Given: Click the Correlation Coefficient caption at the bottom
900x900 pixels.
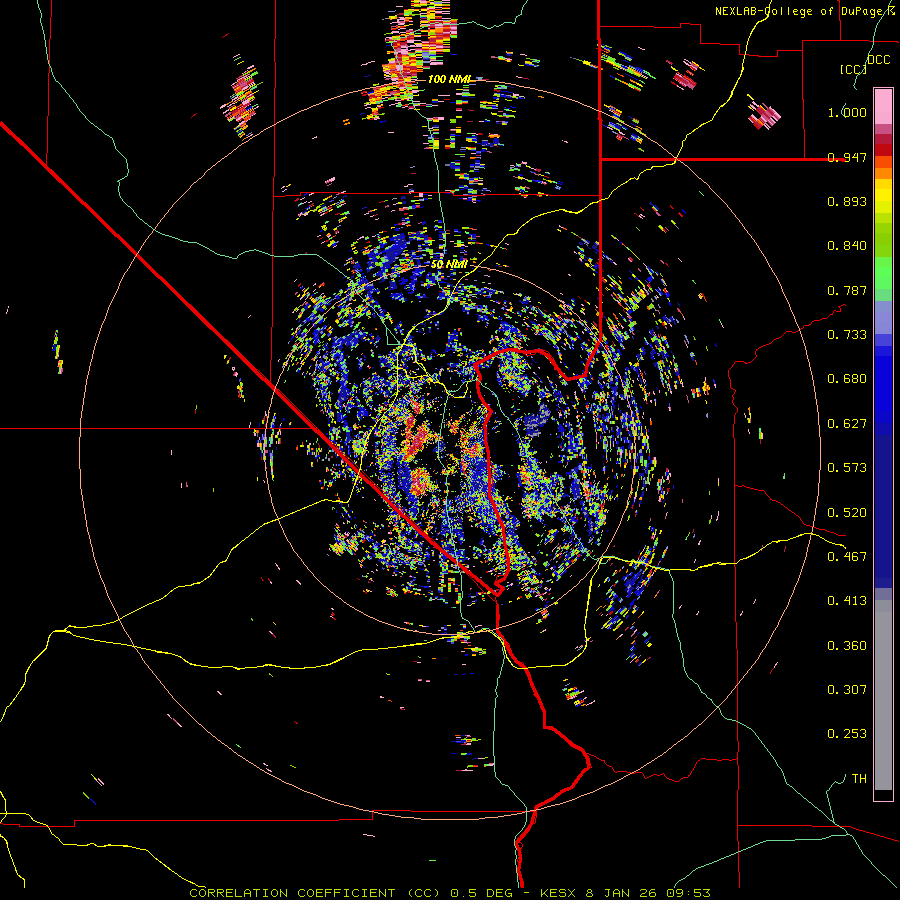Looking at the screenshot, I should point(450,893).
